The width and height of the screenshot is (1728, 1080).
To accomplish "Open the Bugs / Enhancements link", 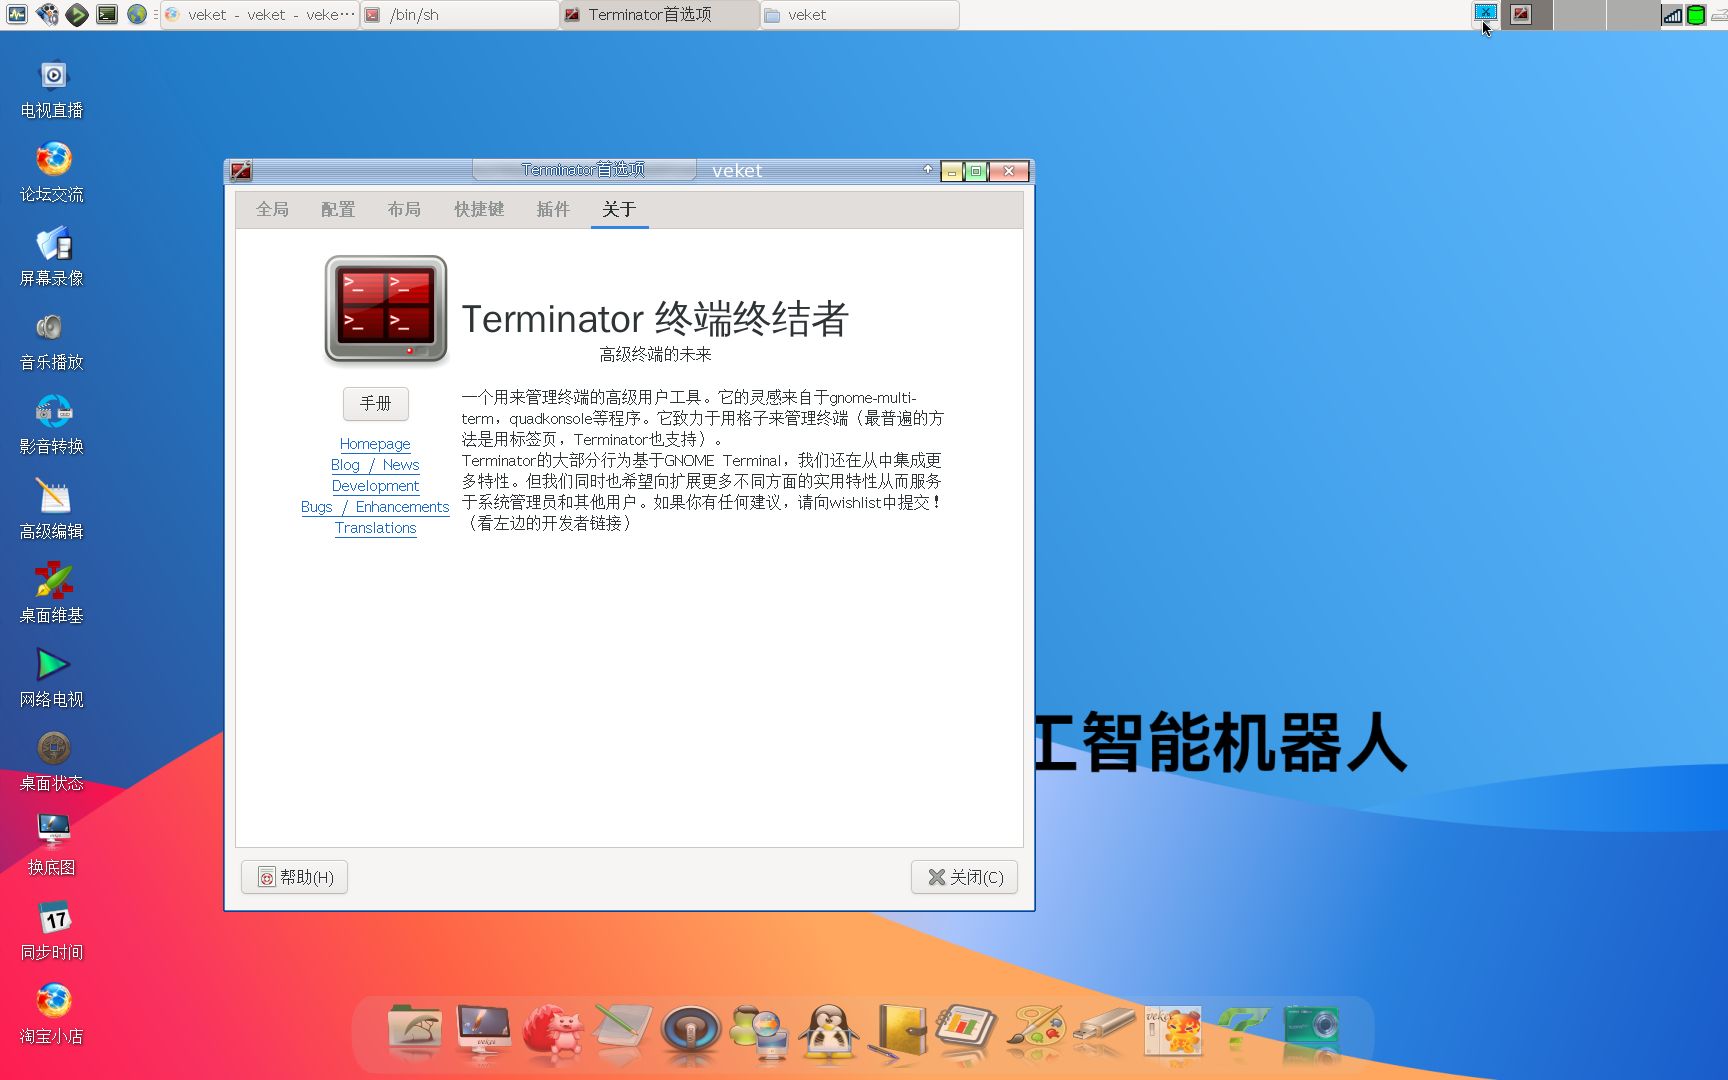I will click(x=375, y=507).
